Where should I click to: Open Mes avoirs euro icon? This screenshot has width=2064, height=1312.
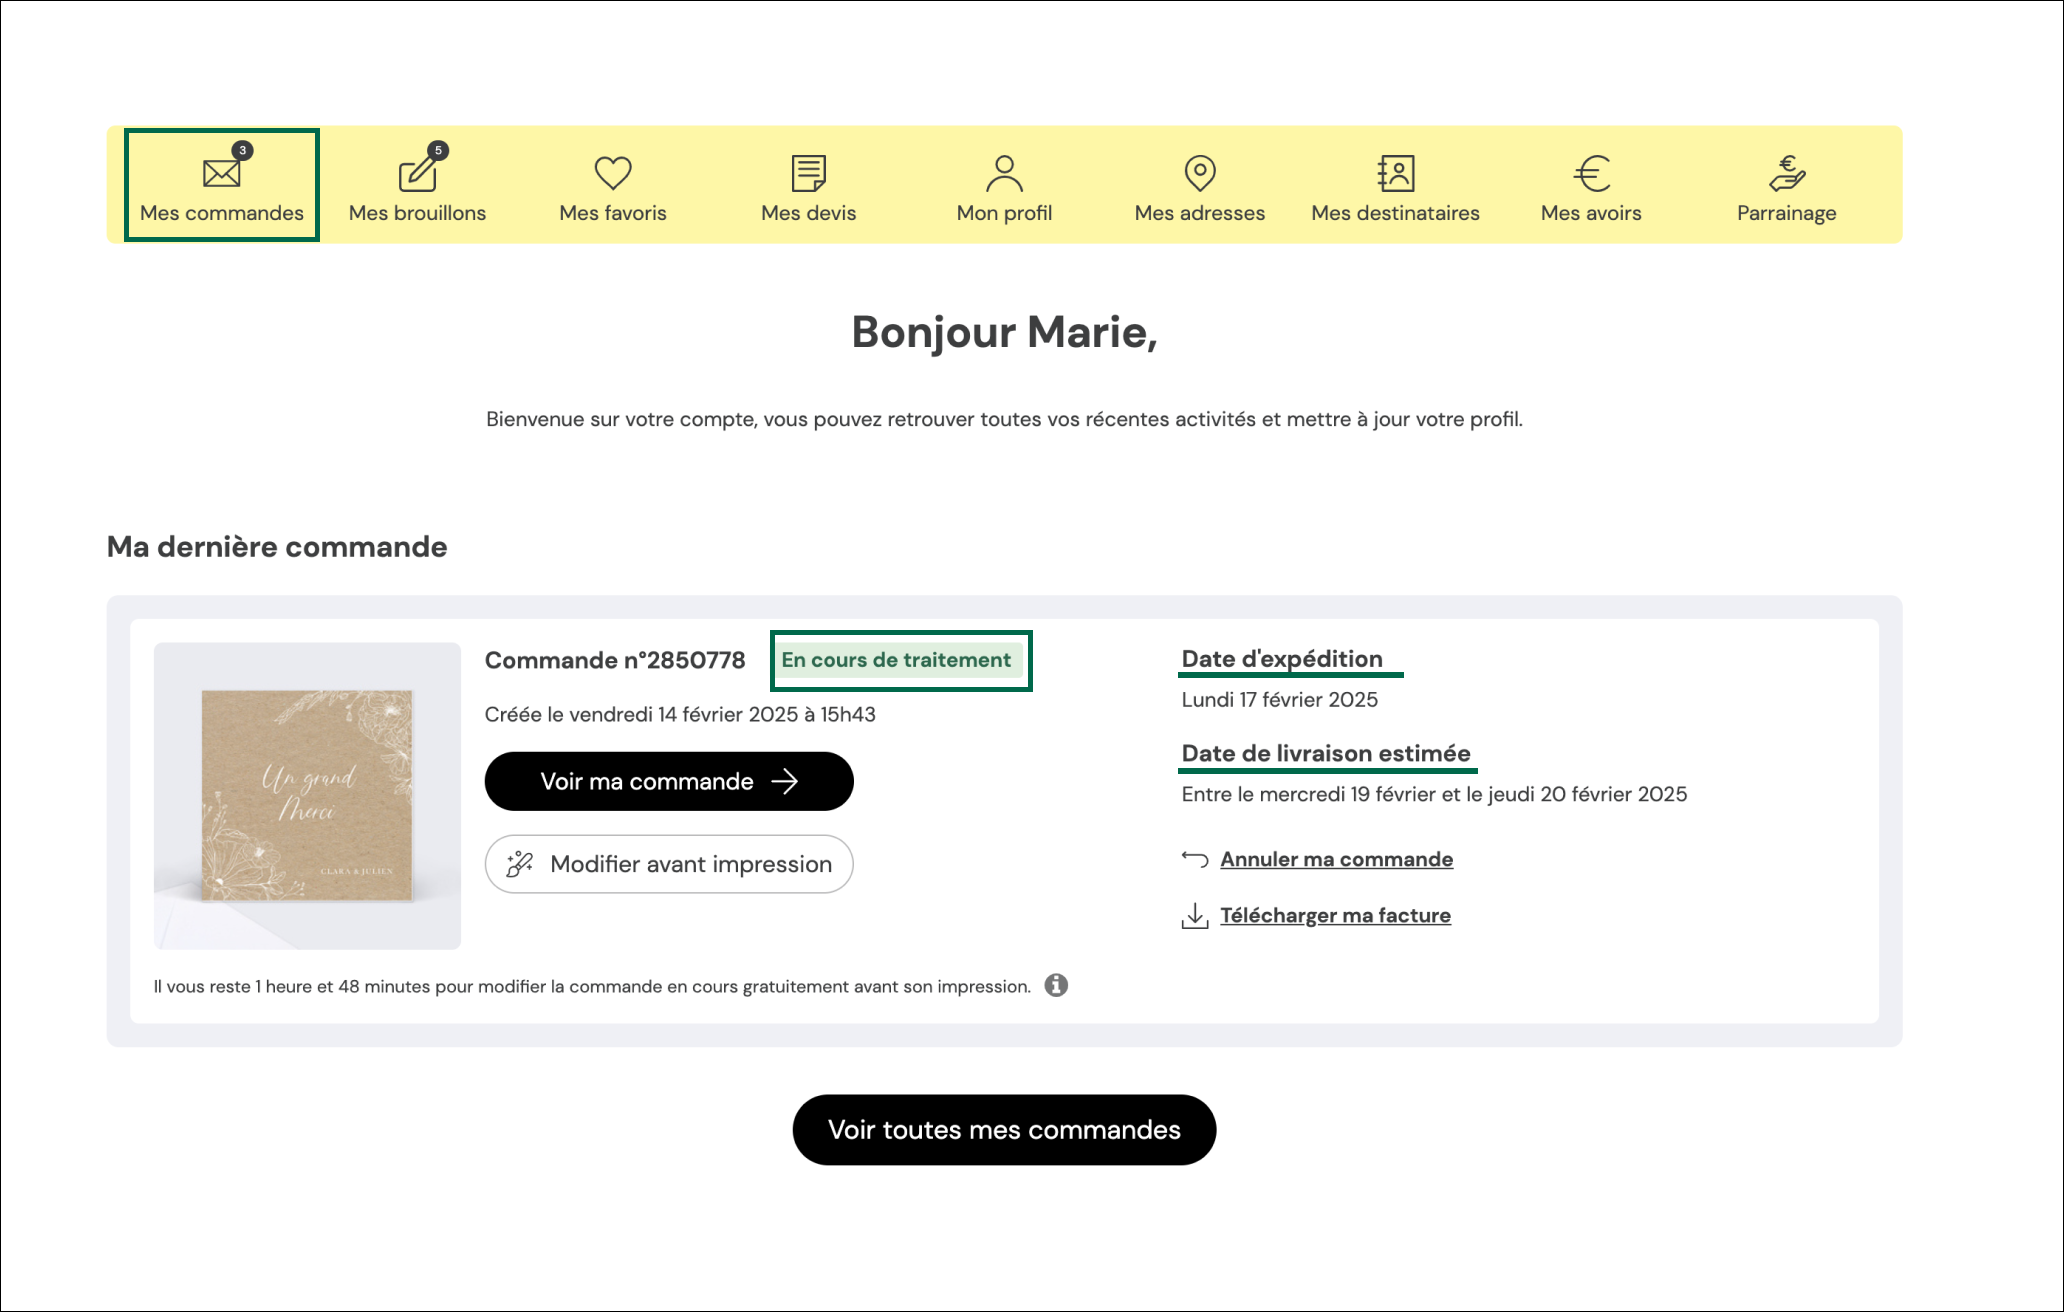tap(1591, 173)
